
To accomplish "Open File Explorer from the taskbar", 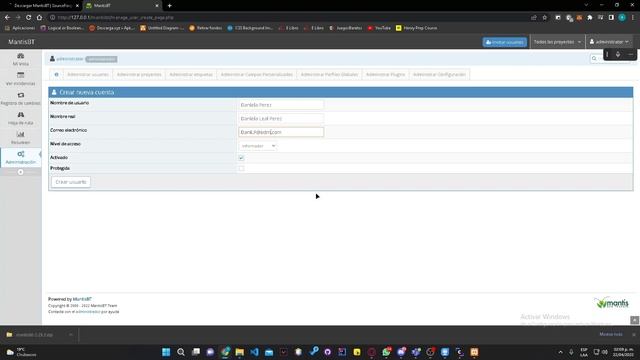I will [240, 352].
